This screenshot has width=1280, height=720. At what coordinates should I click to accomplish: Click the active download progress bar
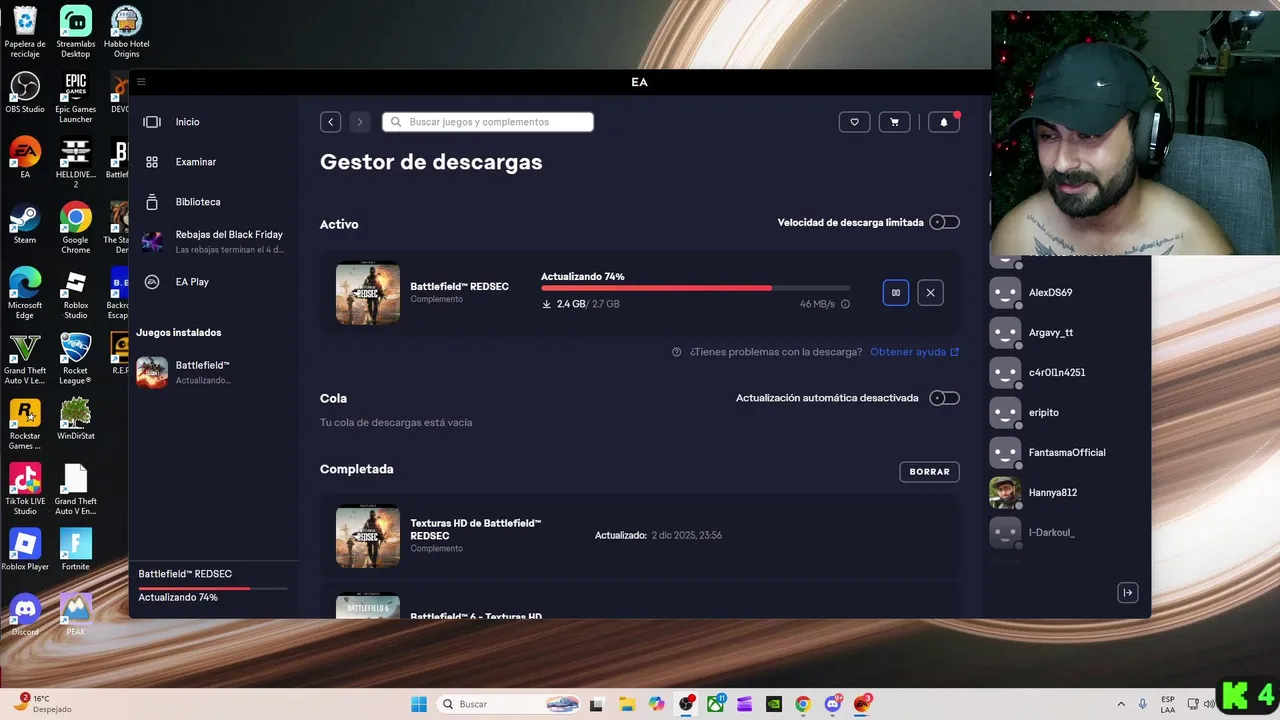point(695,288)
